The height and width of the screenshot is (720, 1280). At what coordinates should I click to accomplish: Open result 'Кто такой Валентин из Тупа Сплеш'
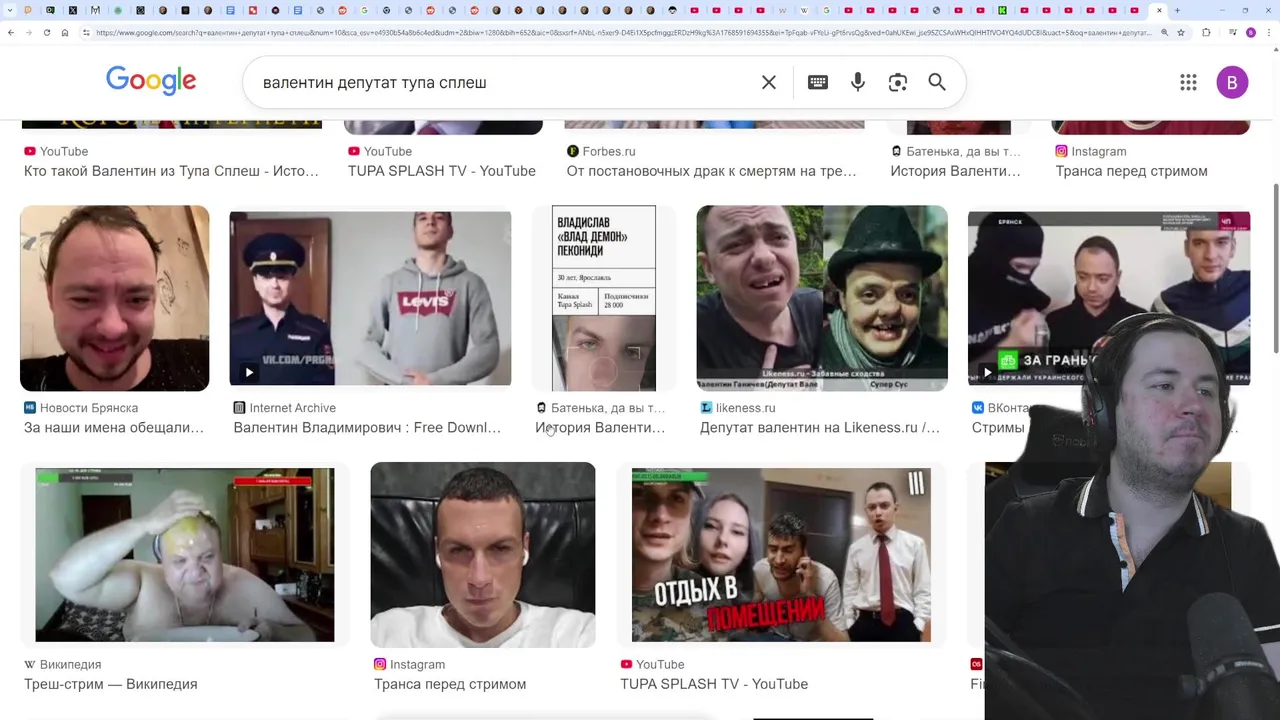pyautogui.click(x=171, y=171)
